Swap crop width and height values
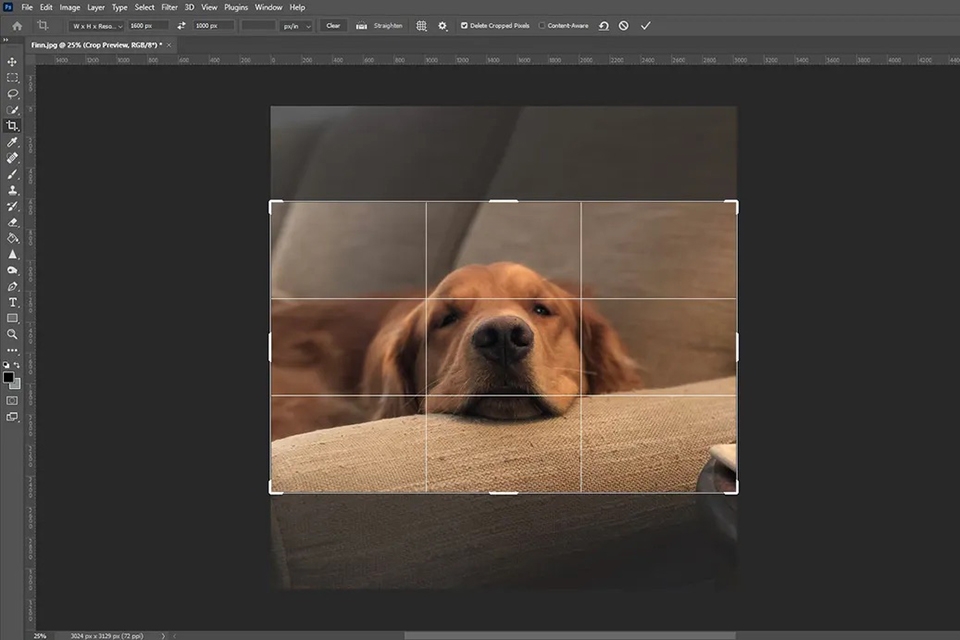 click(181, 26)
